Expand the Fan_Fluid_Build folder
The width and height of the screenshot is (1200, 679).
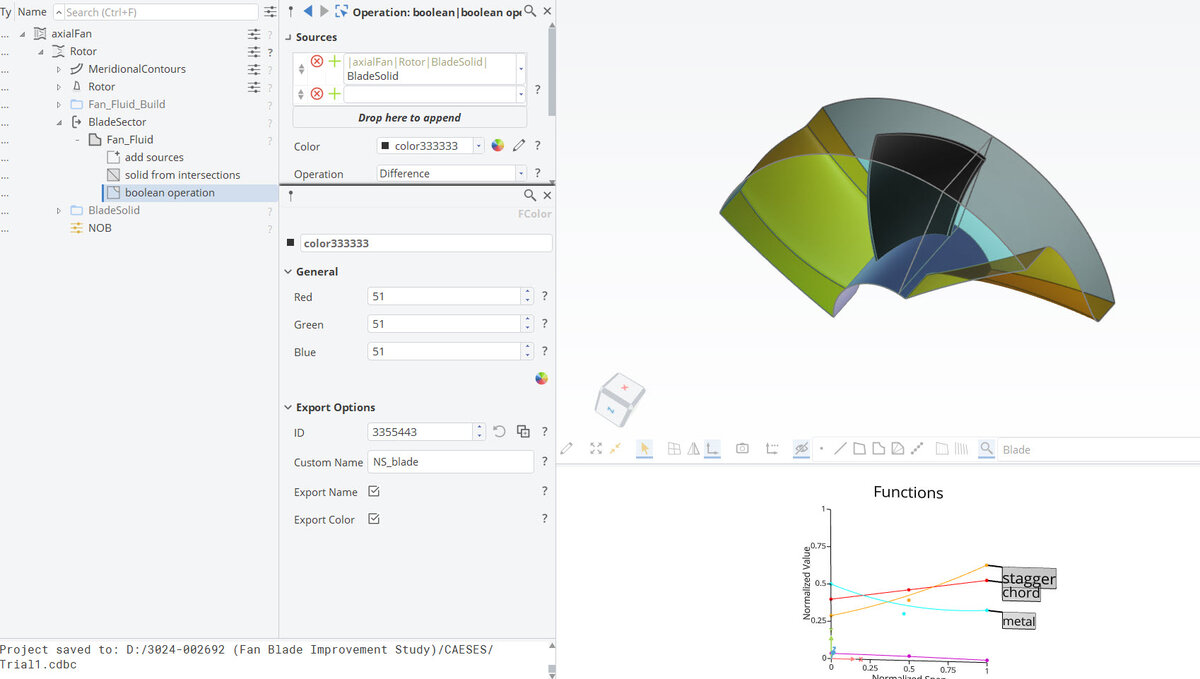[x=59, y=104]
